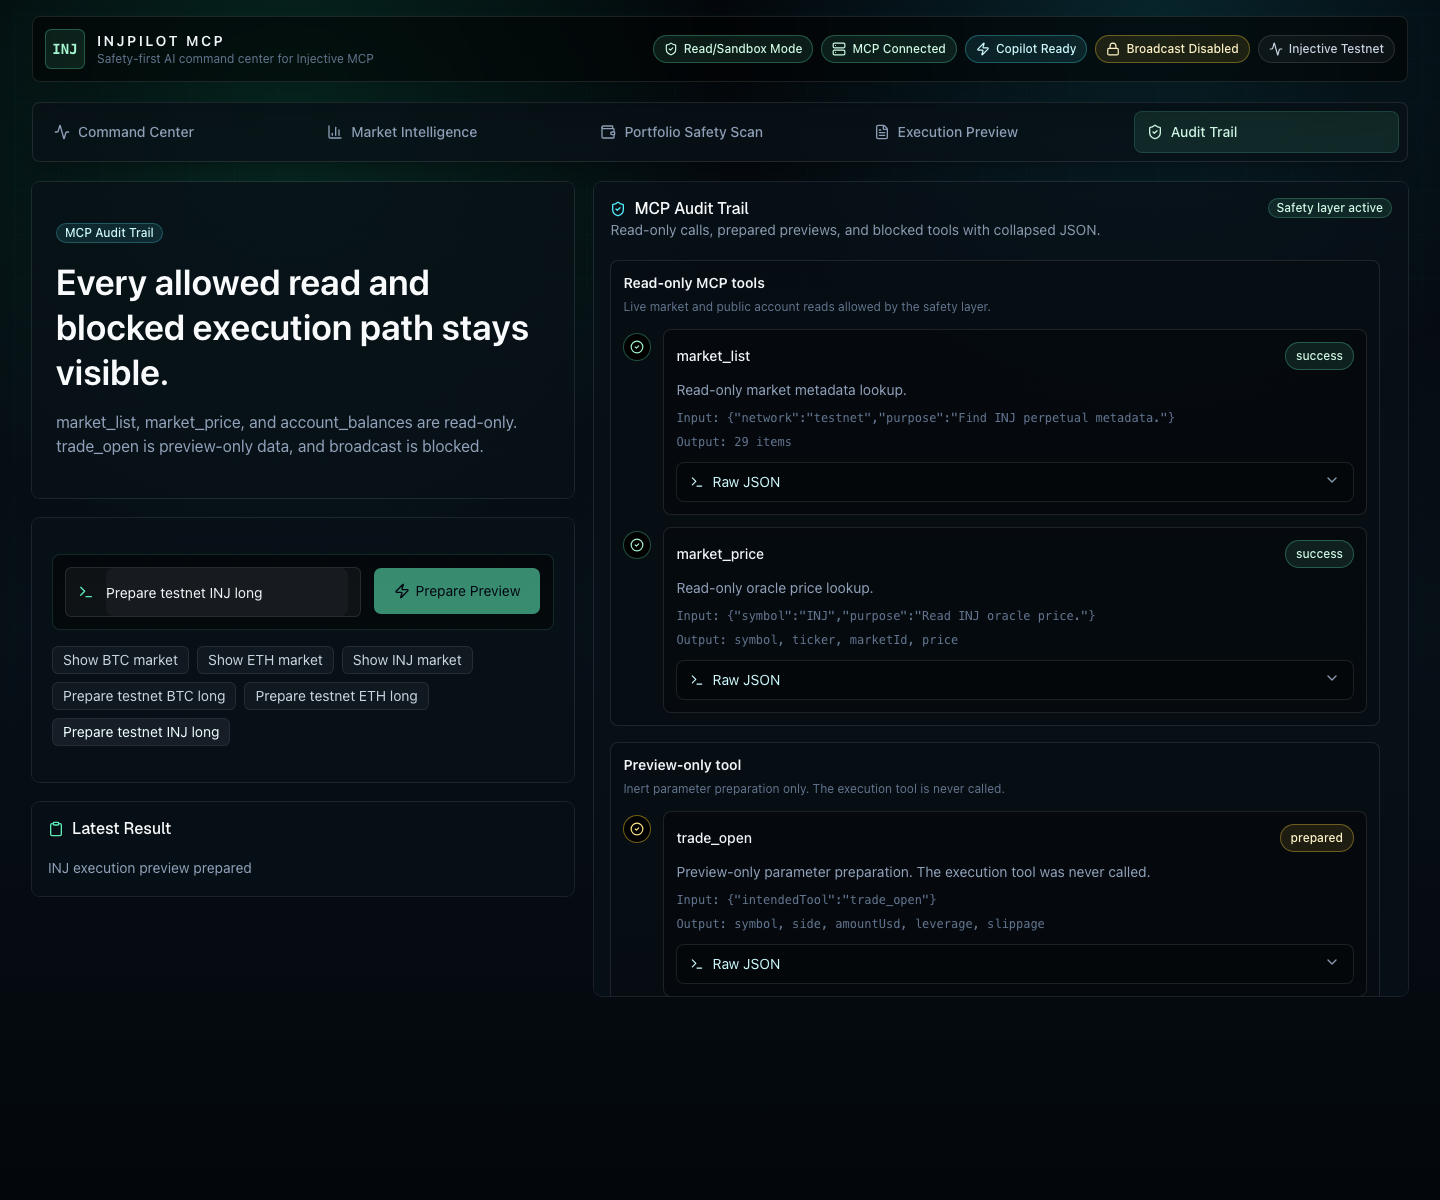Click the Portfolio Safety Scan wallet icon

(x=608, y=132)
